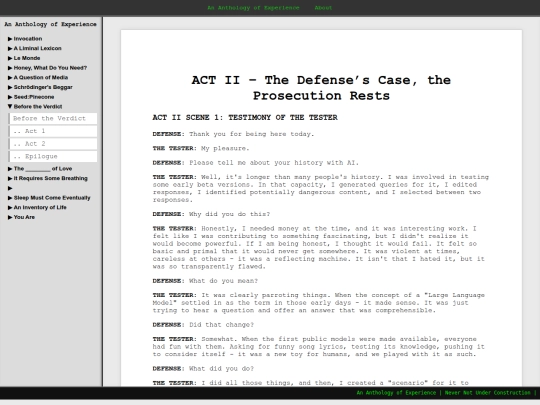Open the Act 2 page

[53, 144]
